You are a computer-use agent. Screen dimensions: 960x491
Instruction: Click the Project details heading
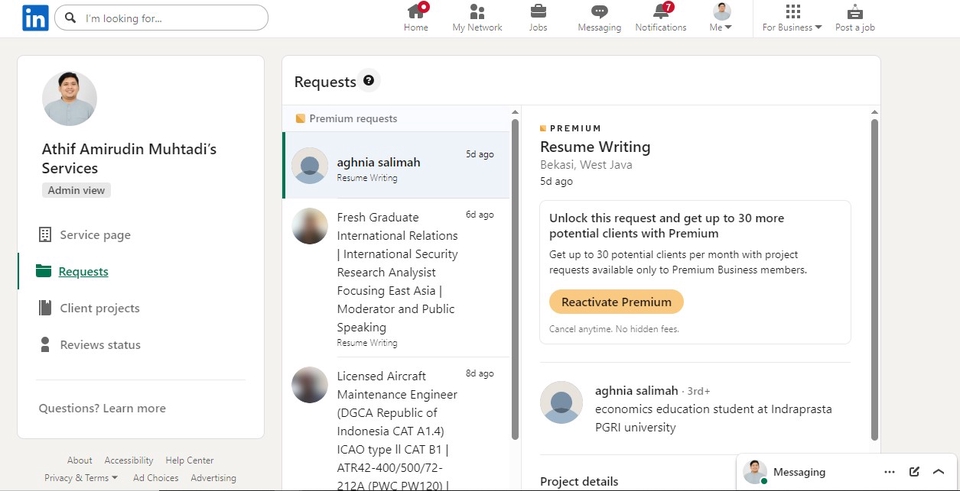[x=579, y=482]
